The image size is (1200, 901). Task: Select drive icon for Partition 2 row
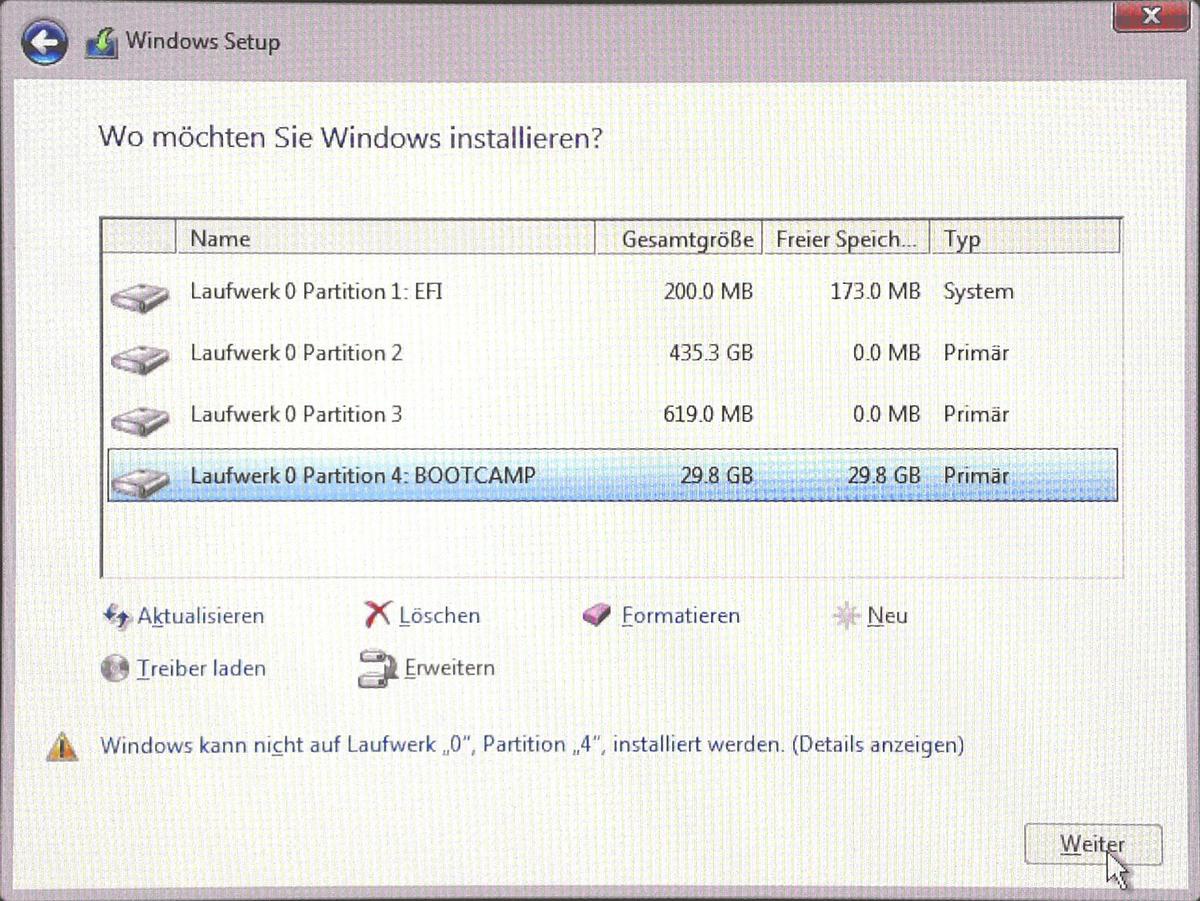[x=139, y=357]
